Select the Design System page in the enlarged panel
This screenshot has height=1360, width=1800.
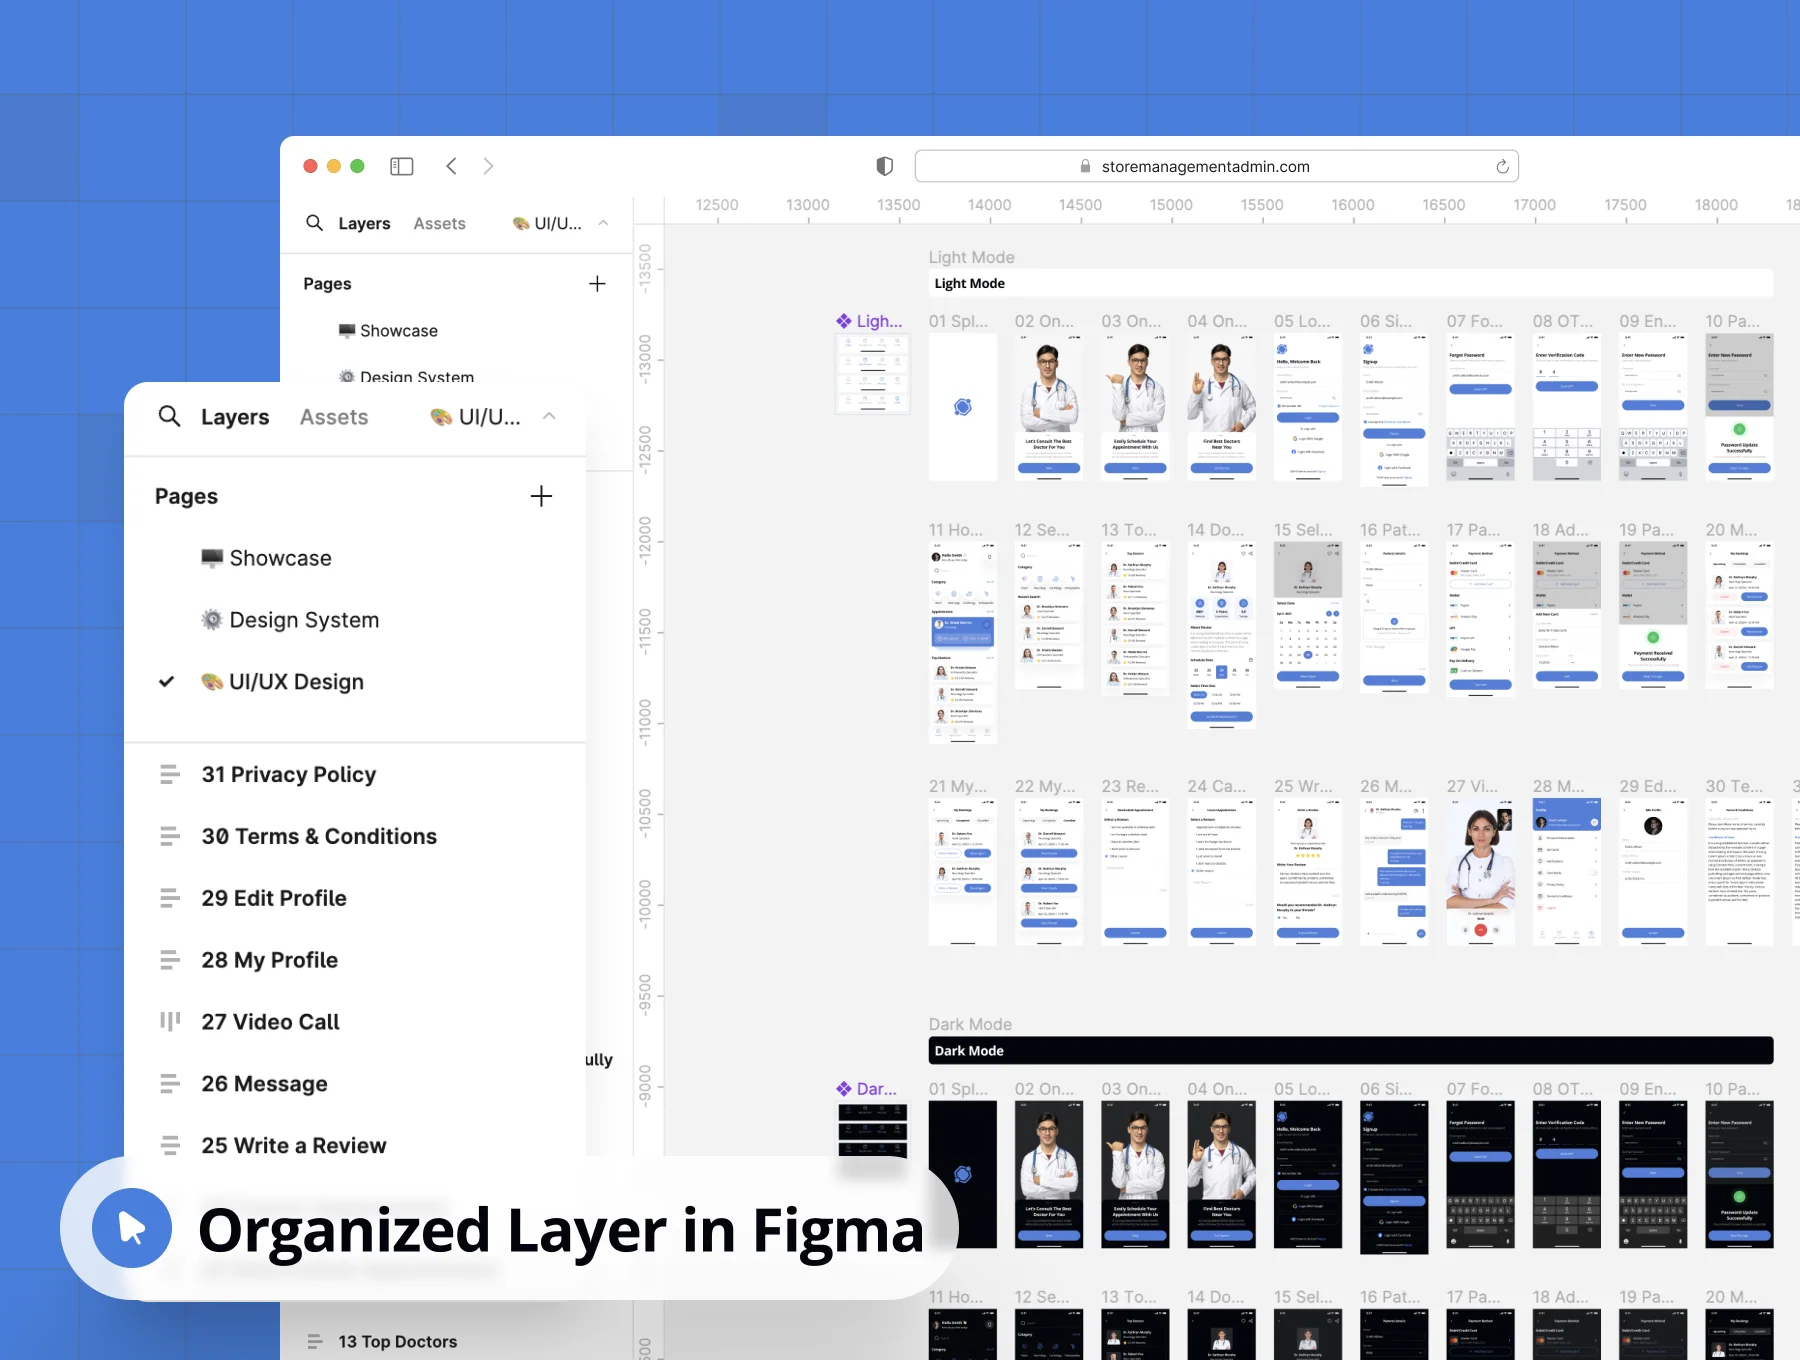290,620
